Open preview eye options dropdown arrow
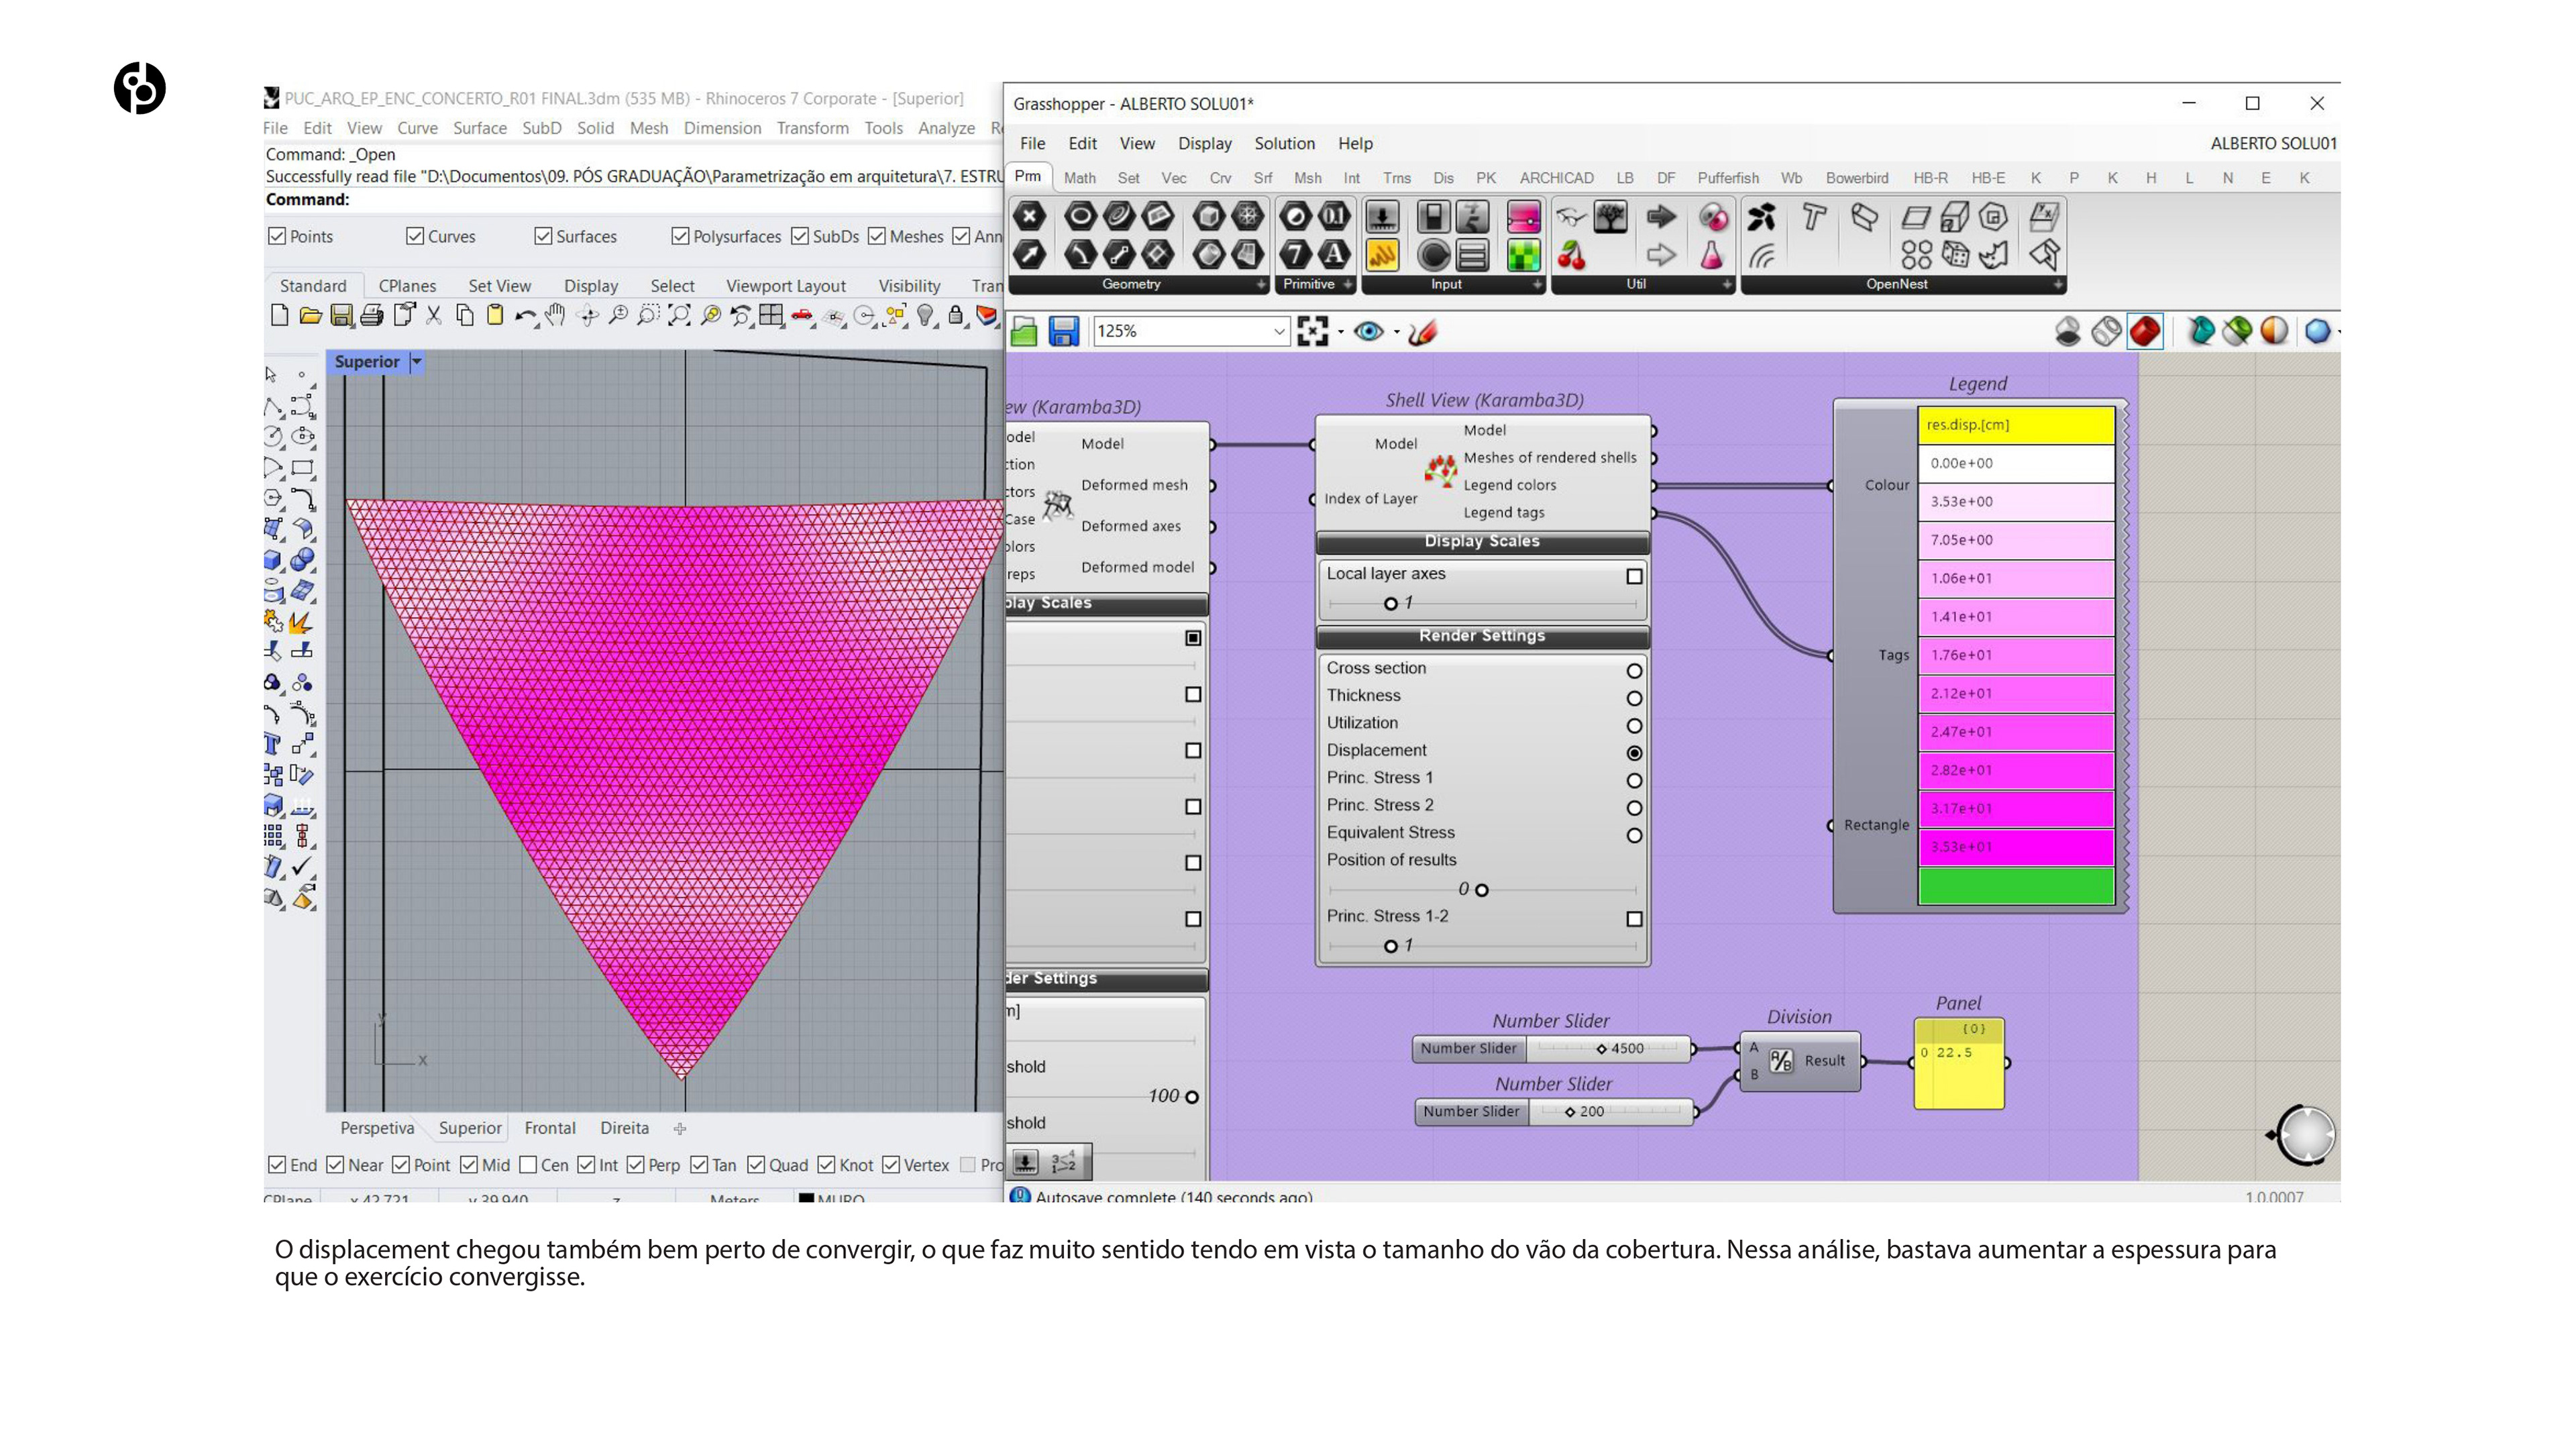The width and height of the screenshot is (2576, 1449). [x=1396, y=331]
